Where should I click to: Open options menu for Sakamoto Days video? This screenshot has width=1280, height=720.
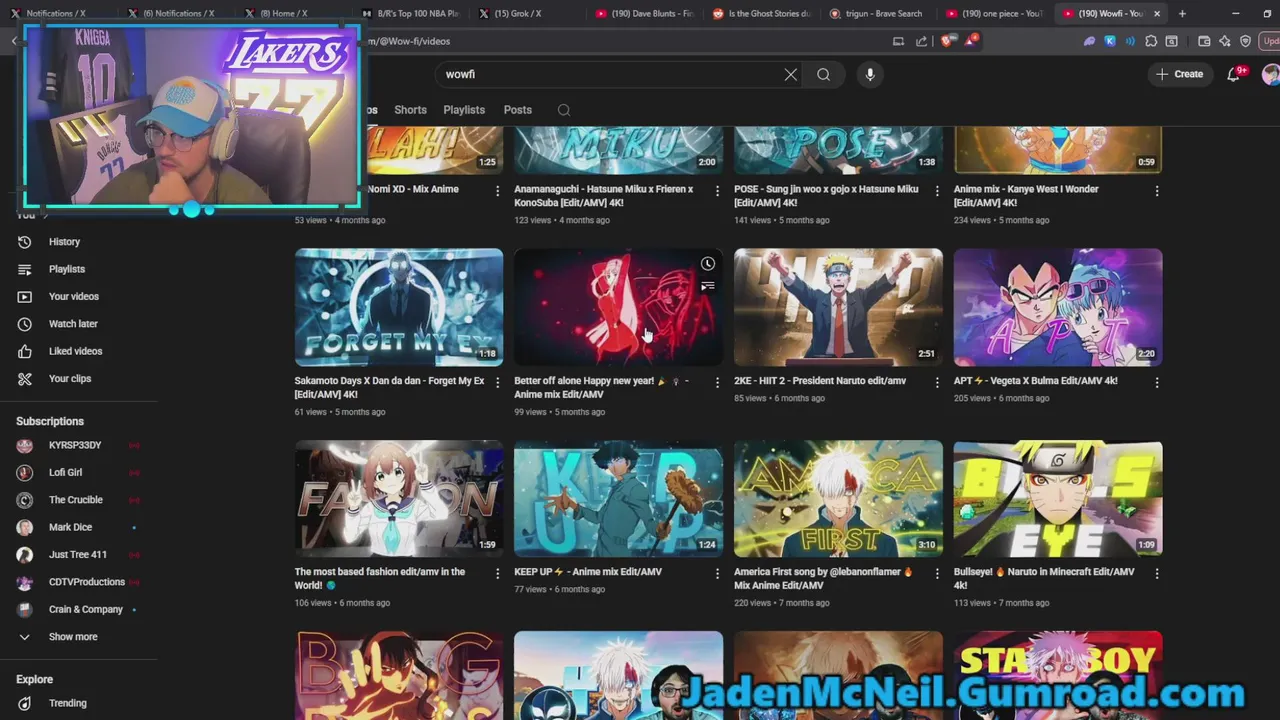[x=497, y=382]
